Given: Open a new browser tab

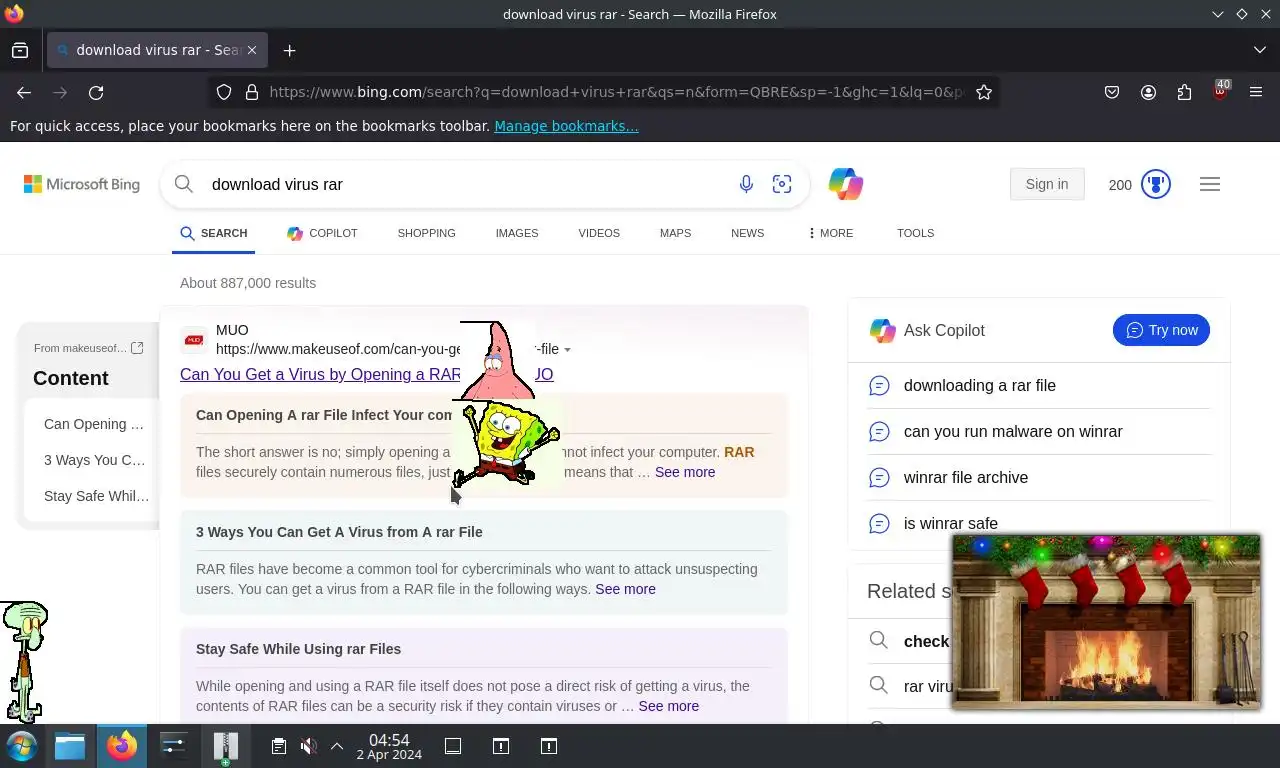Looking at the screenshot, I should (289, 50).
